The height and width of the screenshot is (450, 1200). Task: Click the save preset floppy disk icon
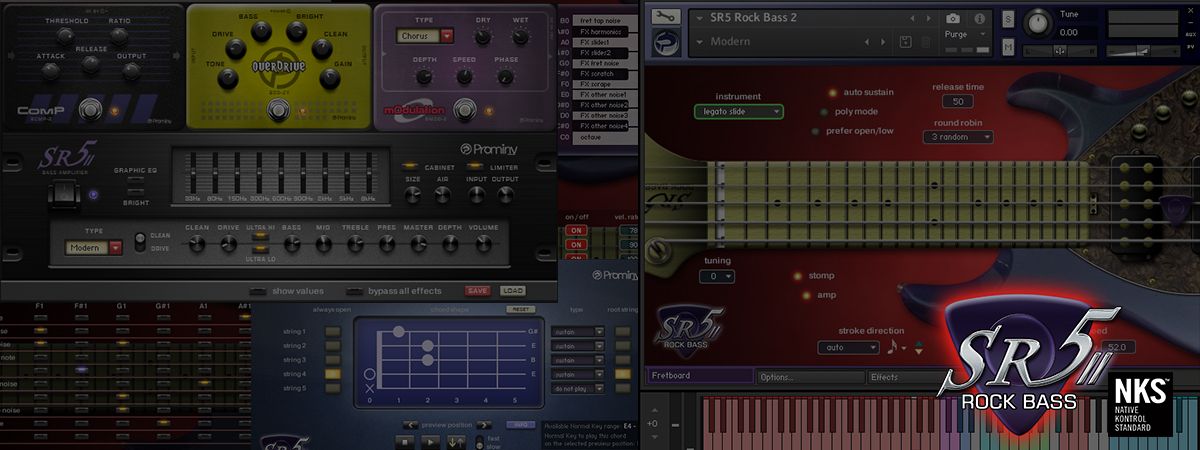coord(905,42)
